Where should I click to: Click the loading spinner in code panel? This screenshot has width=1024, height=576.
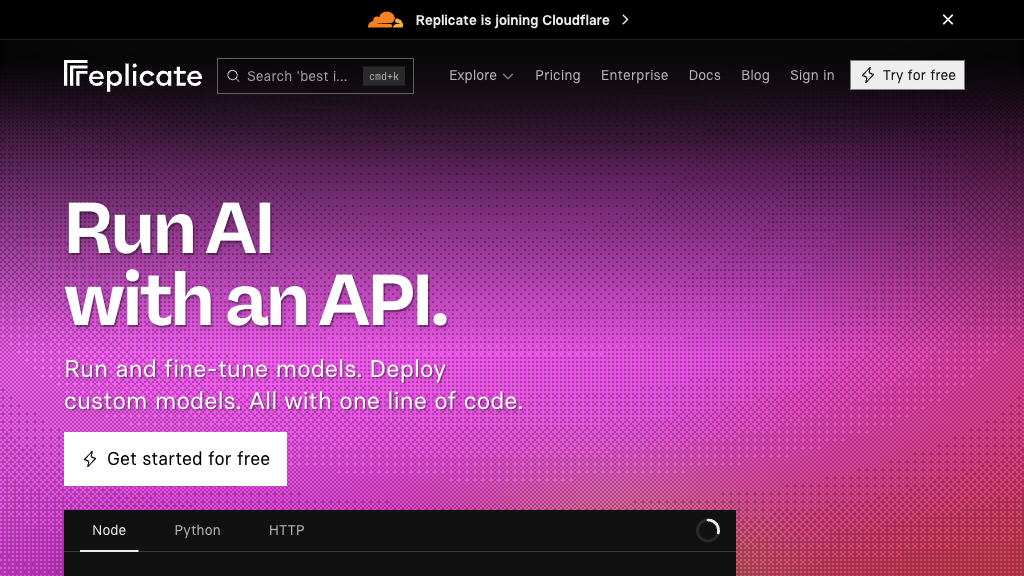tap(708, 531)
